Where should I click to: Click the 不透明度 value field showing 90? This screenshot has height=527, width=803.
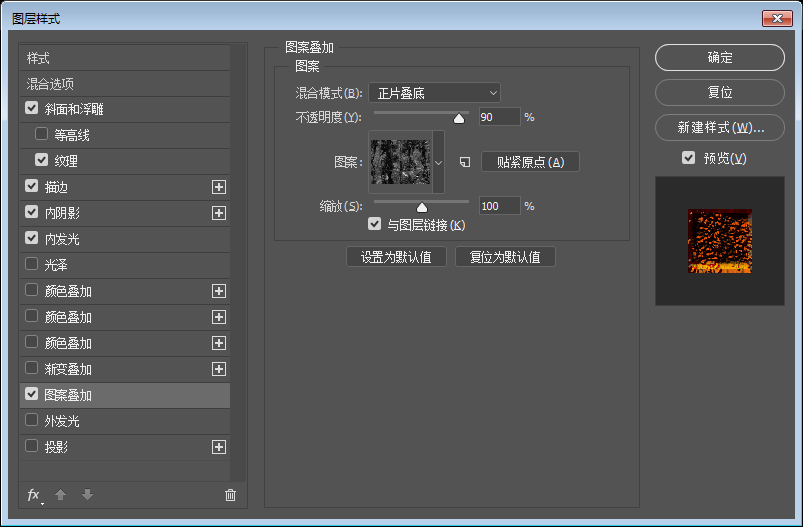point(499,117)
